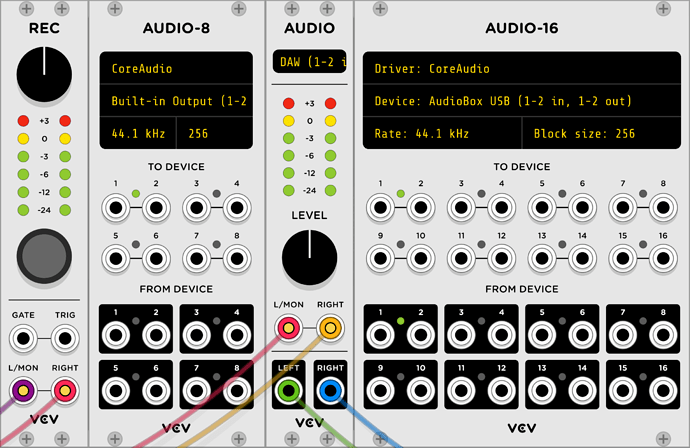Click AUDIO-16 From Device jack 10

click(x=421, y=391)
